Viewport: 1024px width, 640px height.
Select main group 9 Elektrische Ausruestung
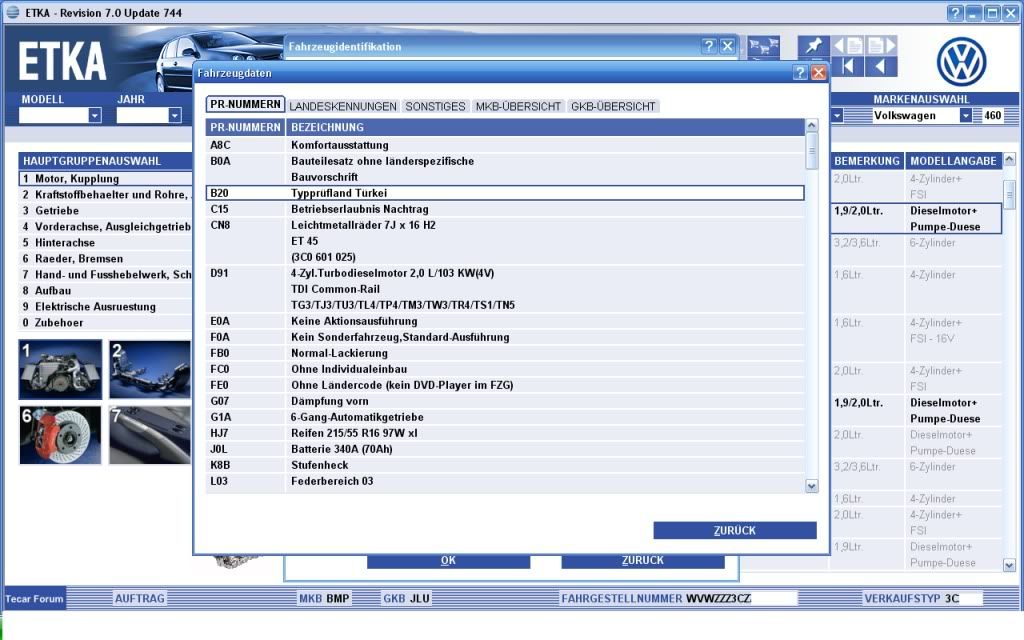105,306
